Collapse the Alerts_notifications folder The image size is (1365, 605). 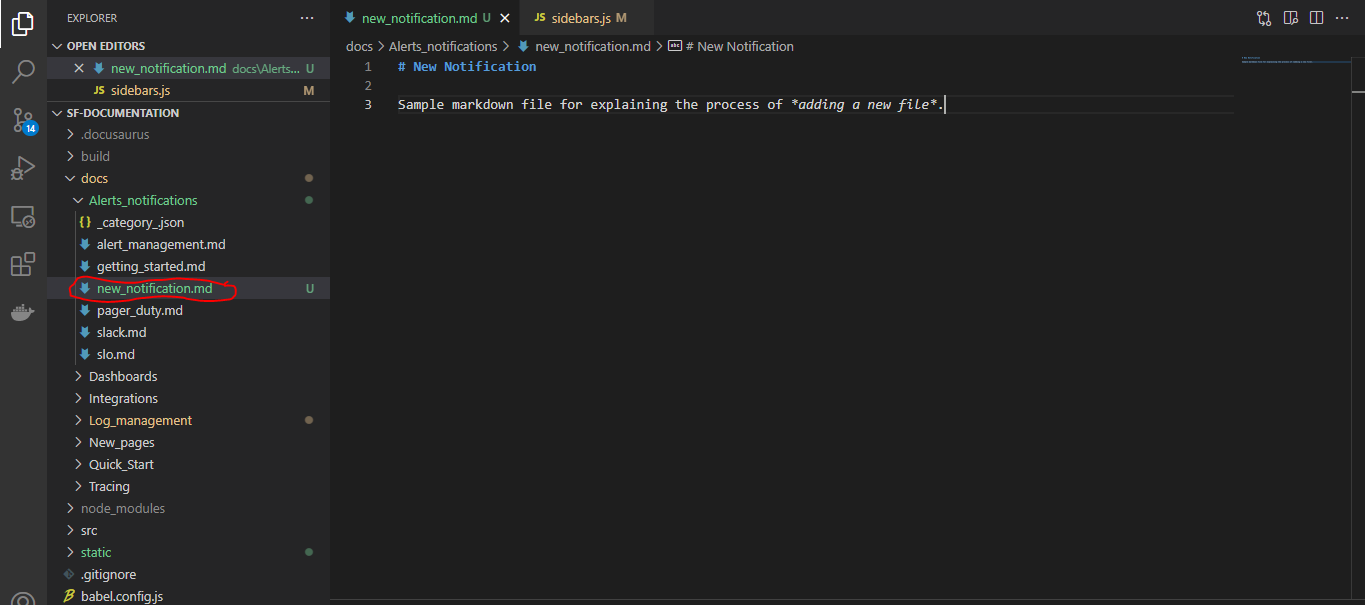click(78, 199)
